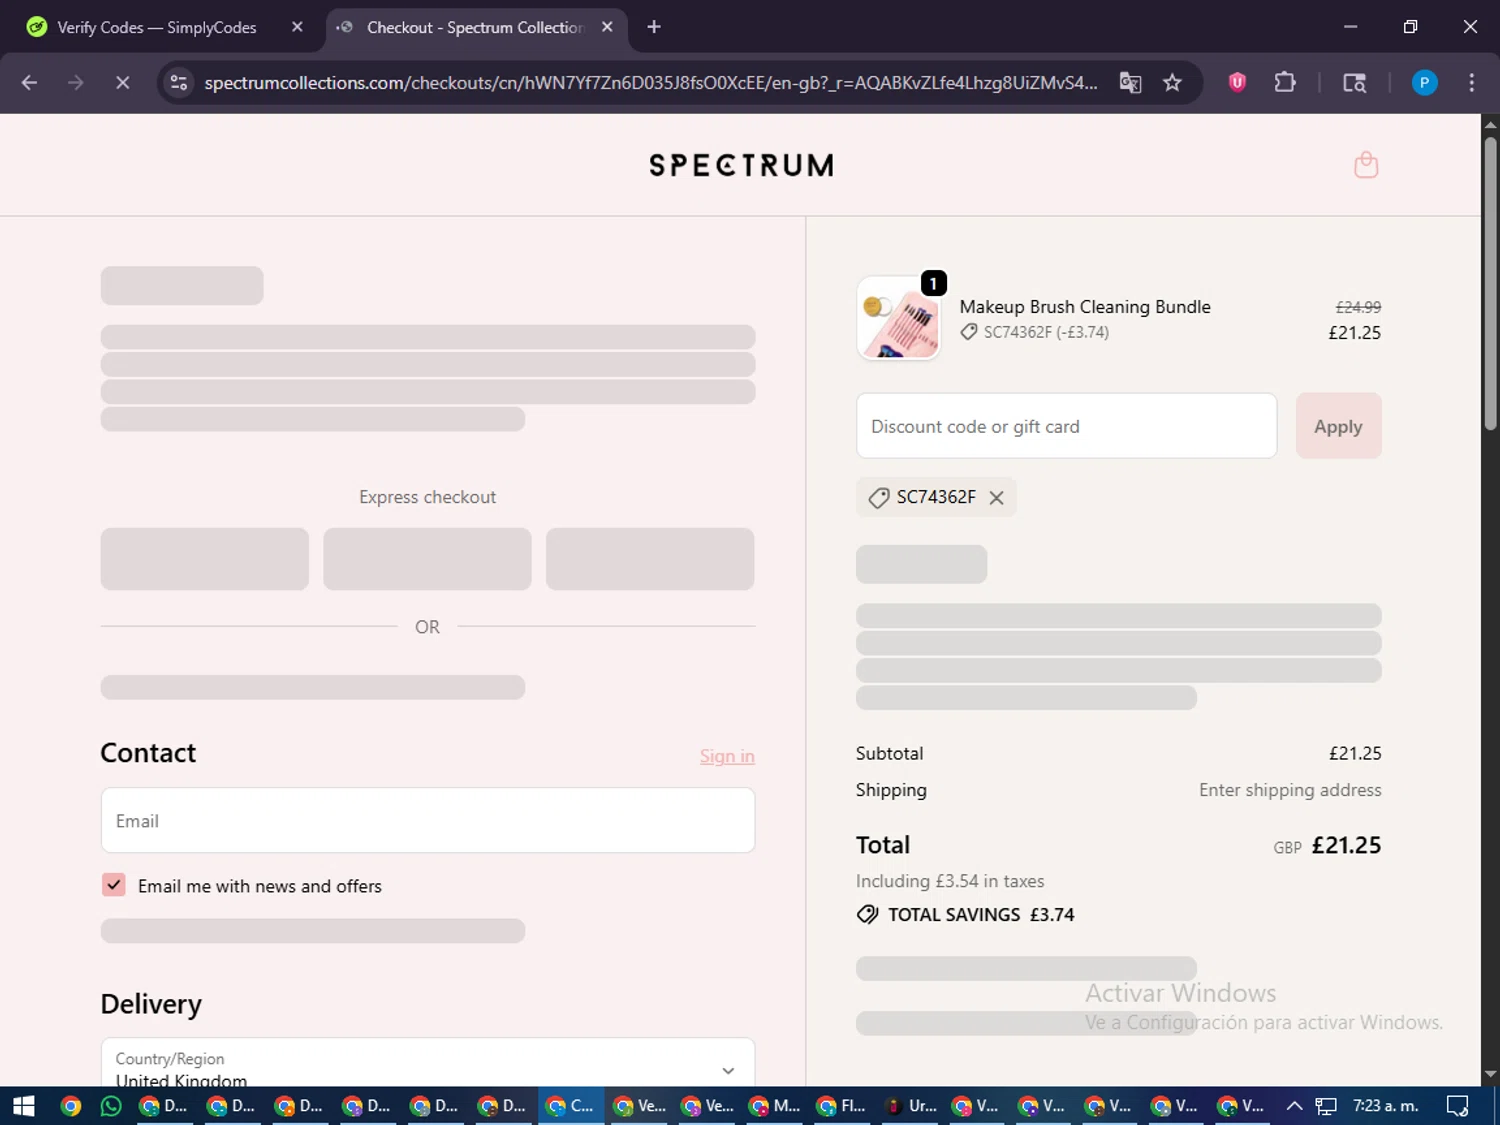The width and height of the screenshot is (1500, 1125).
Task: Translate this page icon
Action: click(1130, 83)
